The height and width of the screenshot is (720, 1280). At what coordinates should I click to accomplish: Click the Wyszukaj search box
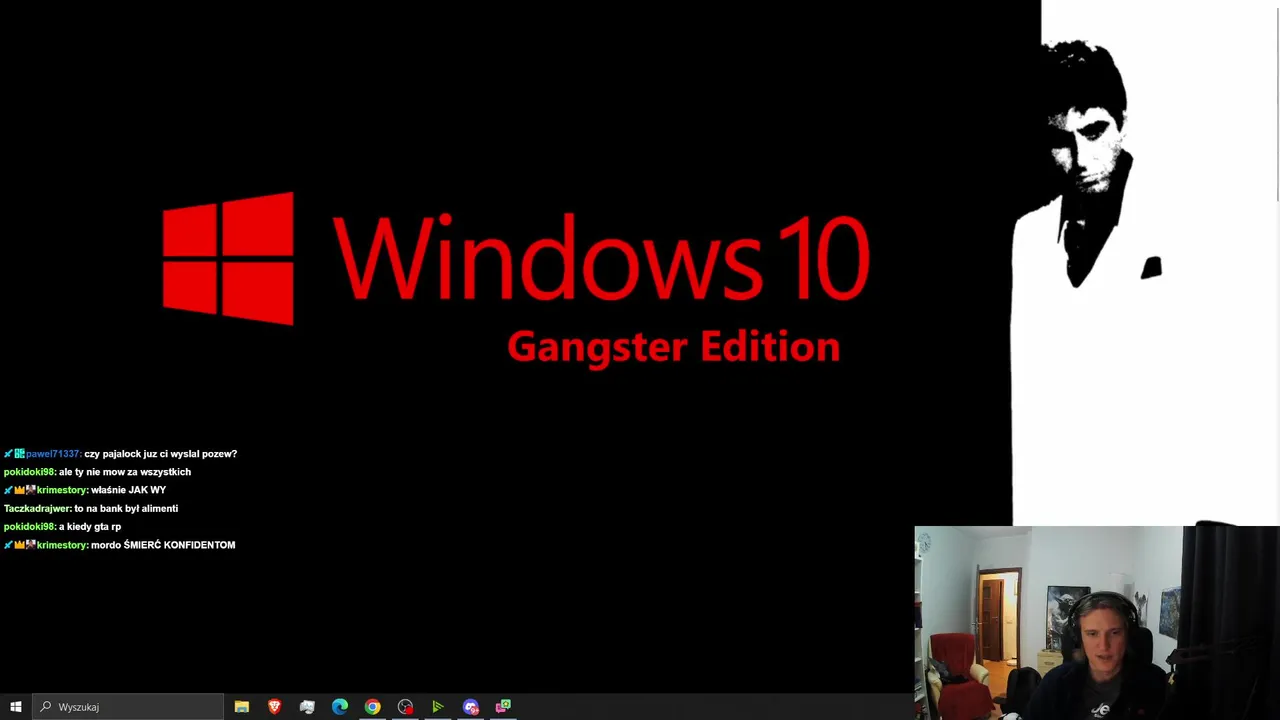tap(127, 707)
